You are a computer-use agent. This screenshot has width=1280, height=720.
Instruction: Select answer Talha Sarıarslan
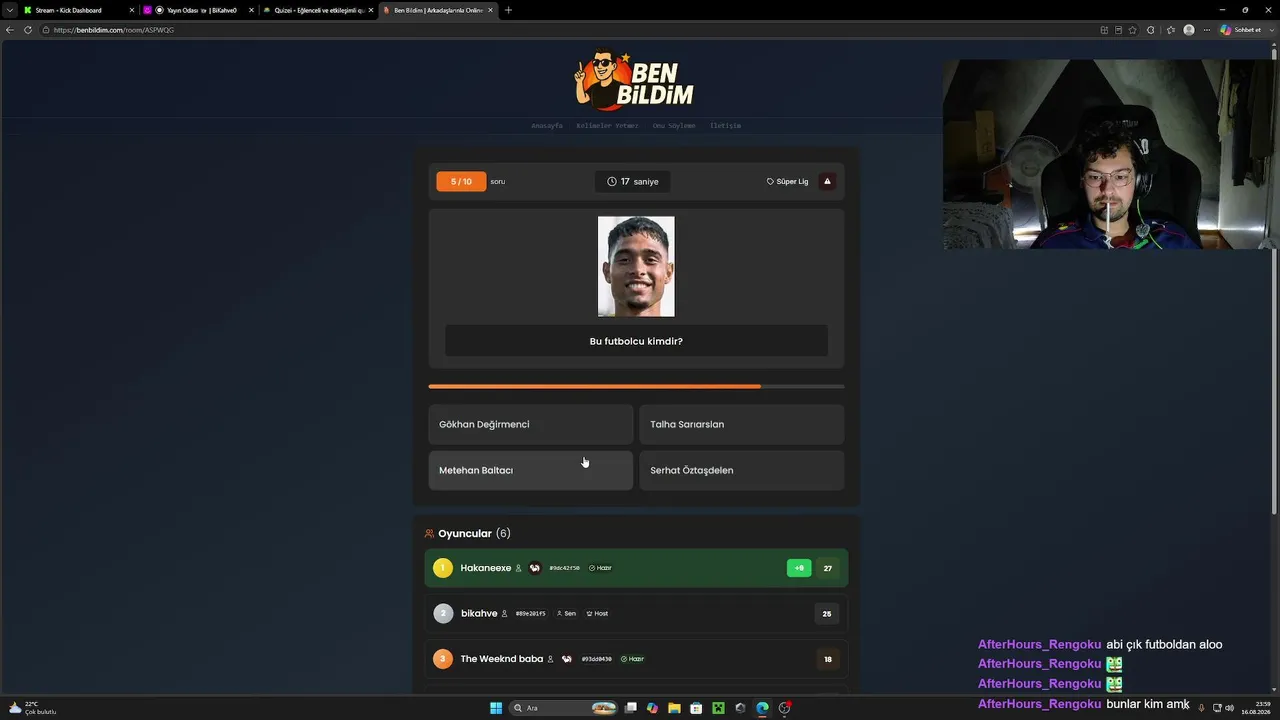[741, 424]
